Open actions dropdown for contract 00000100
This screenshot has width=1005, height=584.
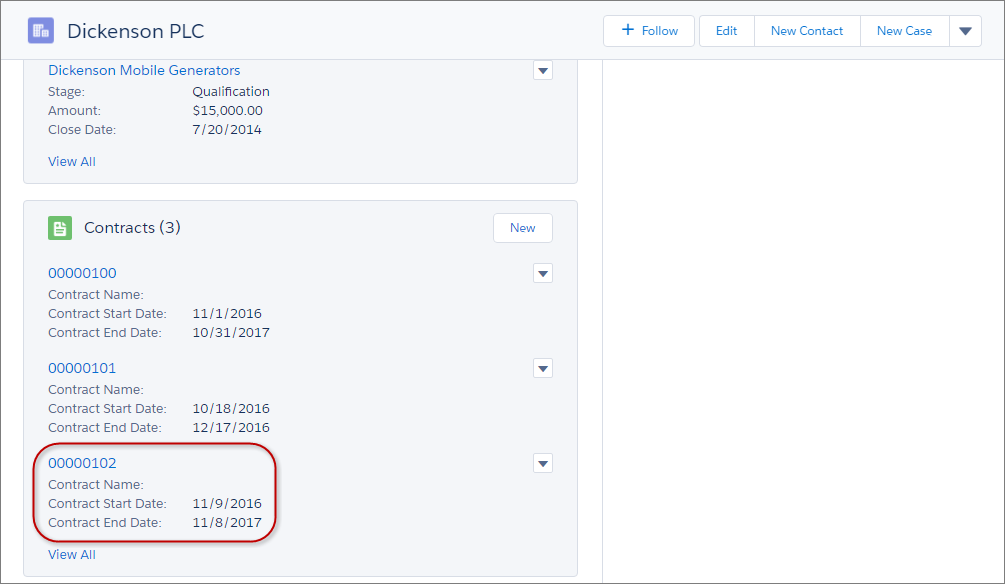(543, 274)
